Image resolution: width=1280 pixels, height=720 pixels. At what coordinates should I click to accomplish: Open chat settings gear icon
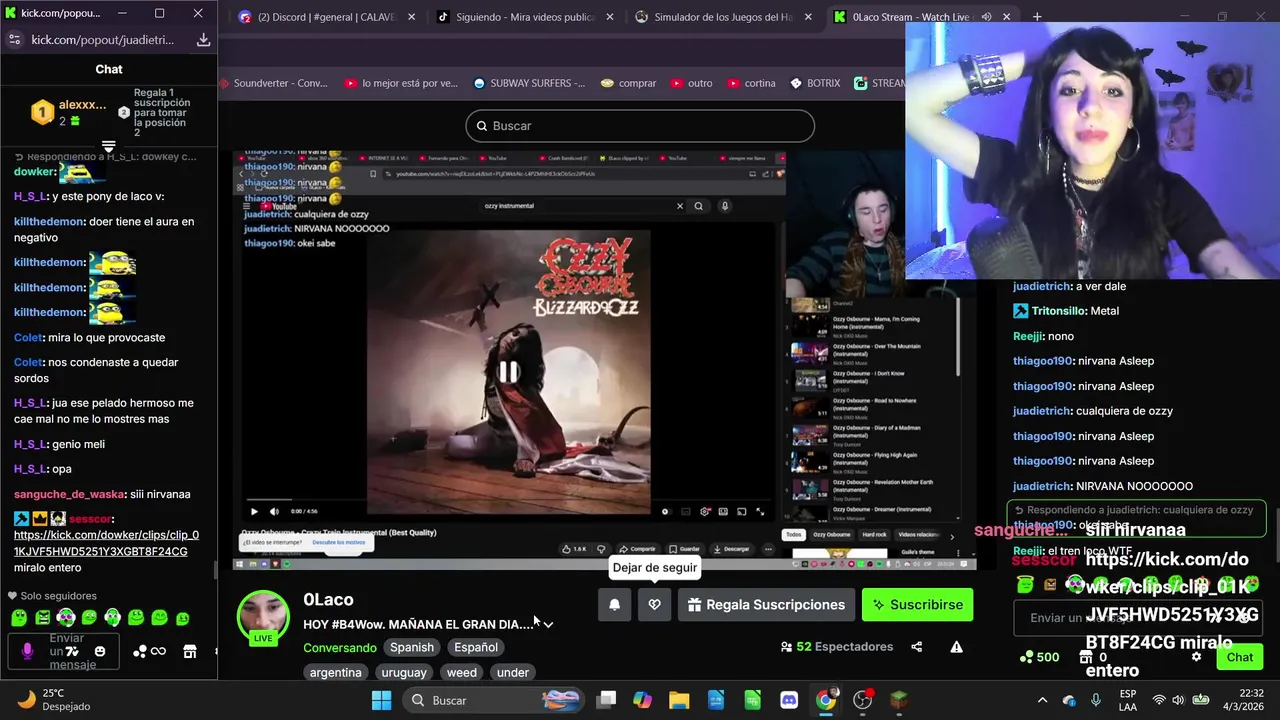1196,657
